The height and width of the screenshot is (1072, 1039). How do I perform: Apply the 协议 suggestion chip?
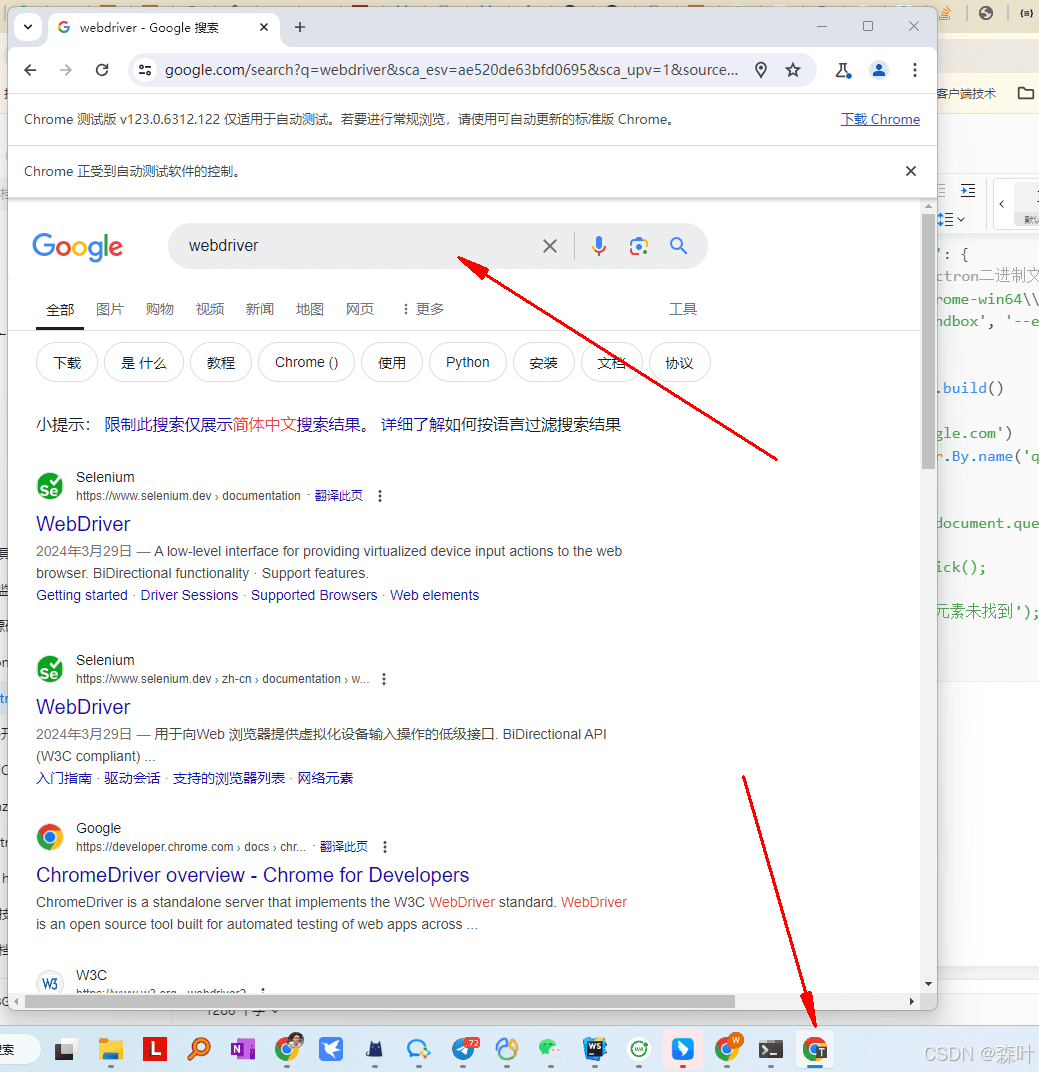point(679,362)
